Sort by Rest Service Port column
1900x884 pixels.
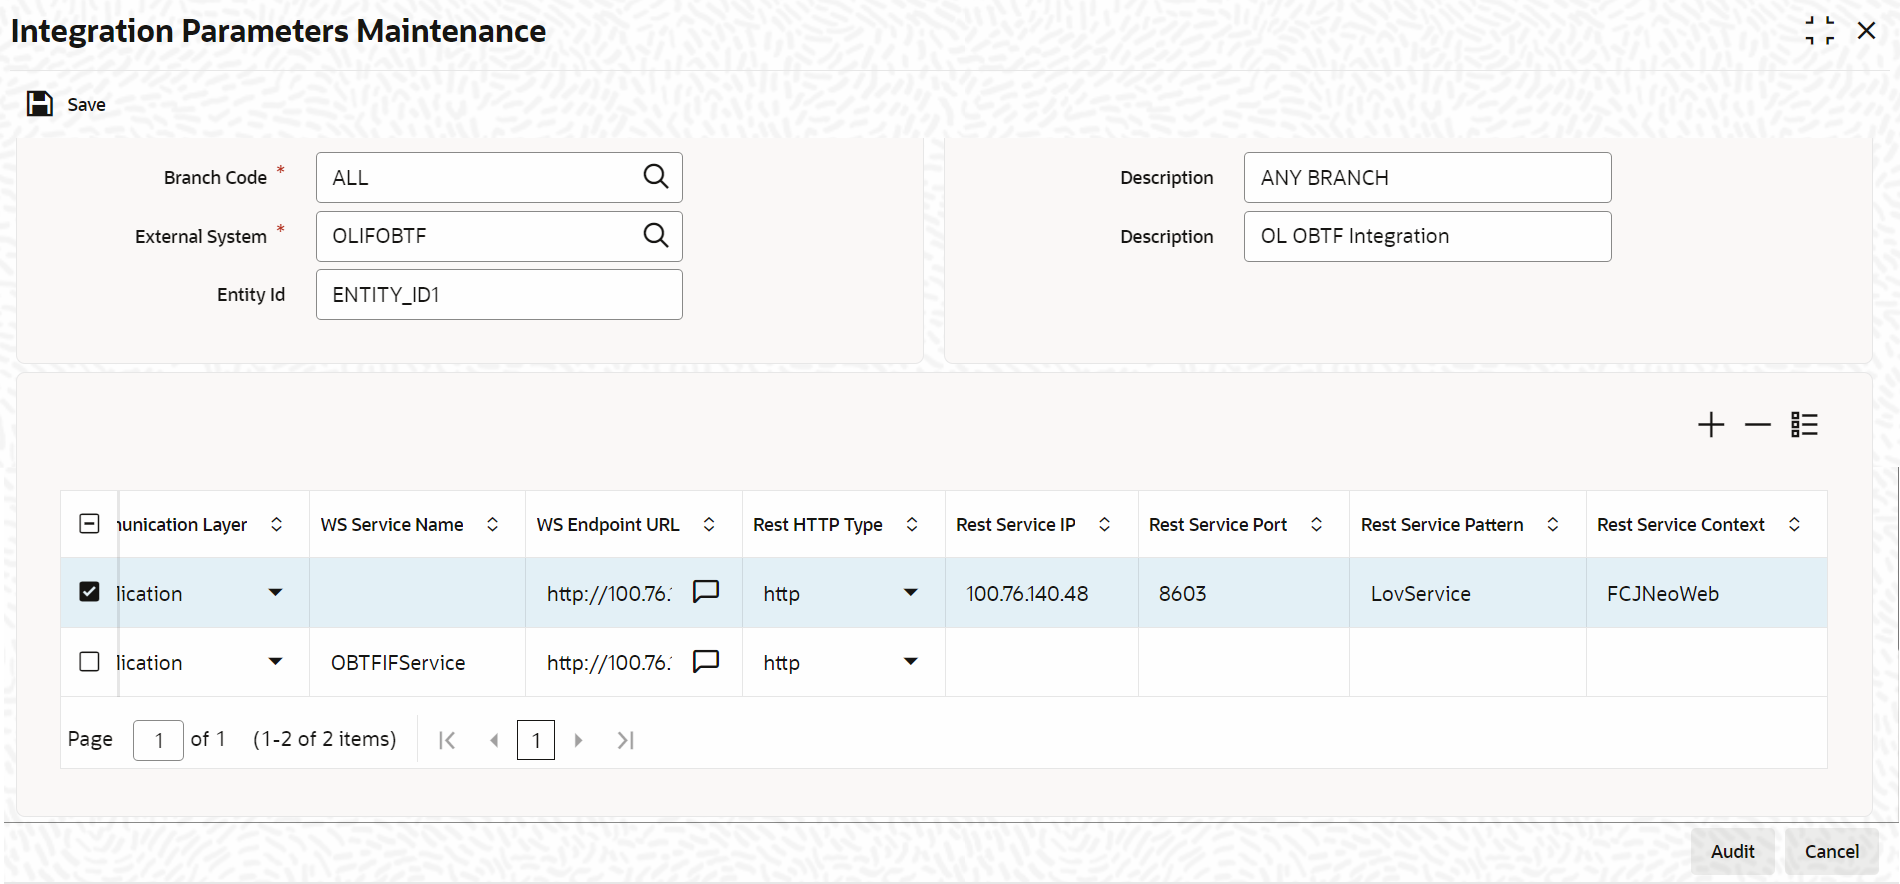pyautogui.click(x=1317, y=524)
